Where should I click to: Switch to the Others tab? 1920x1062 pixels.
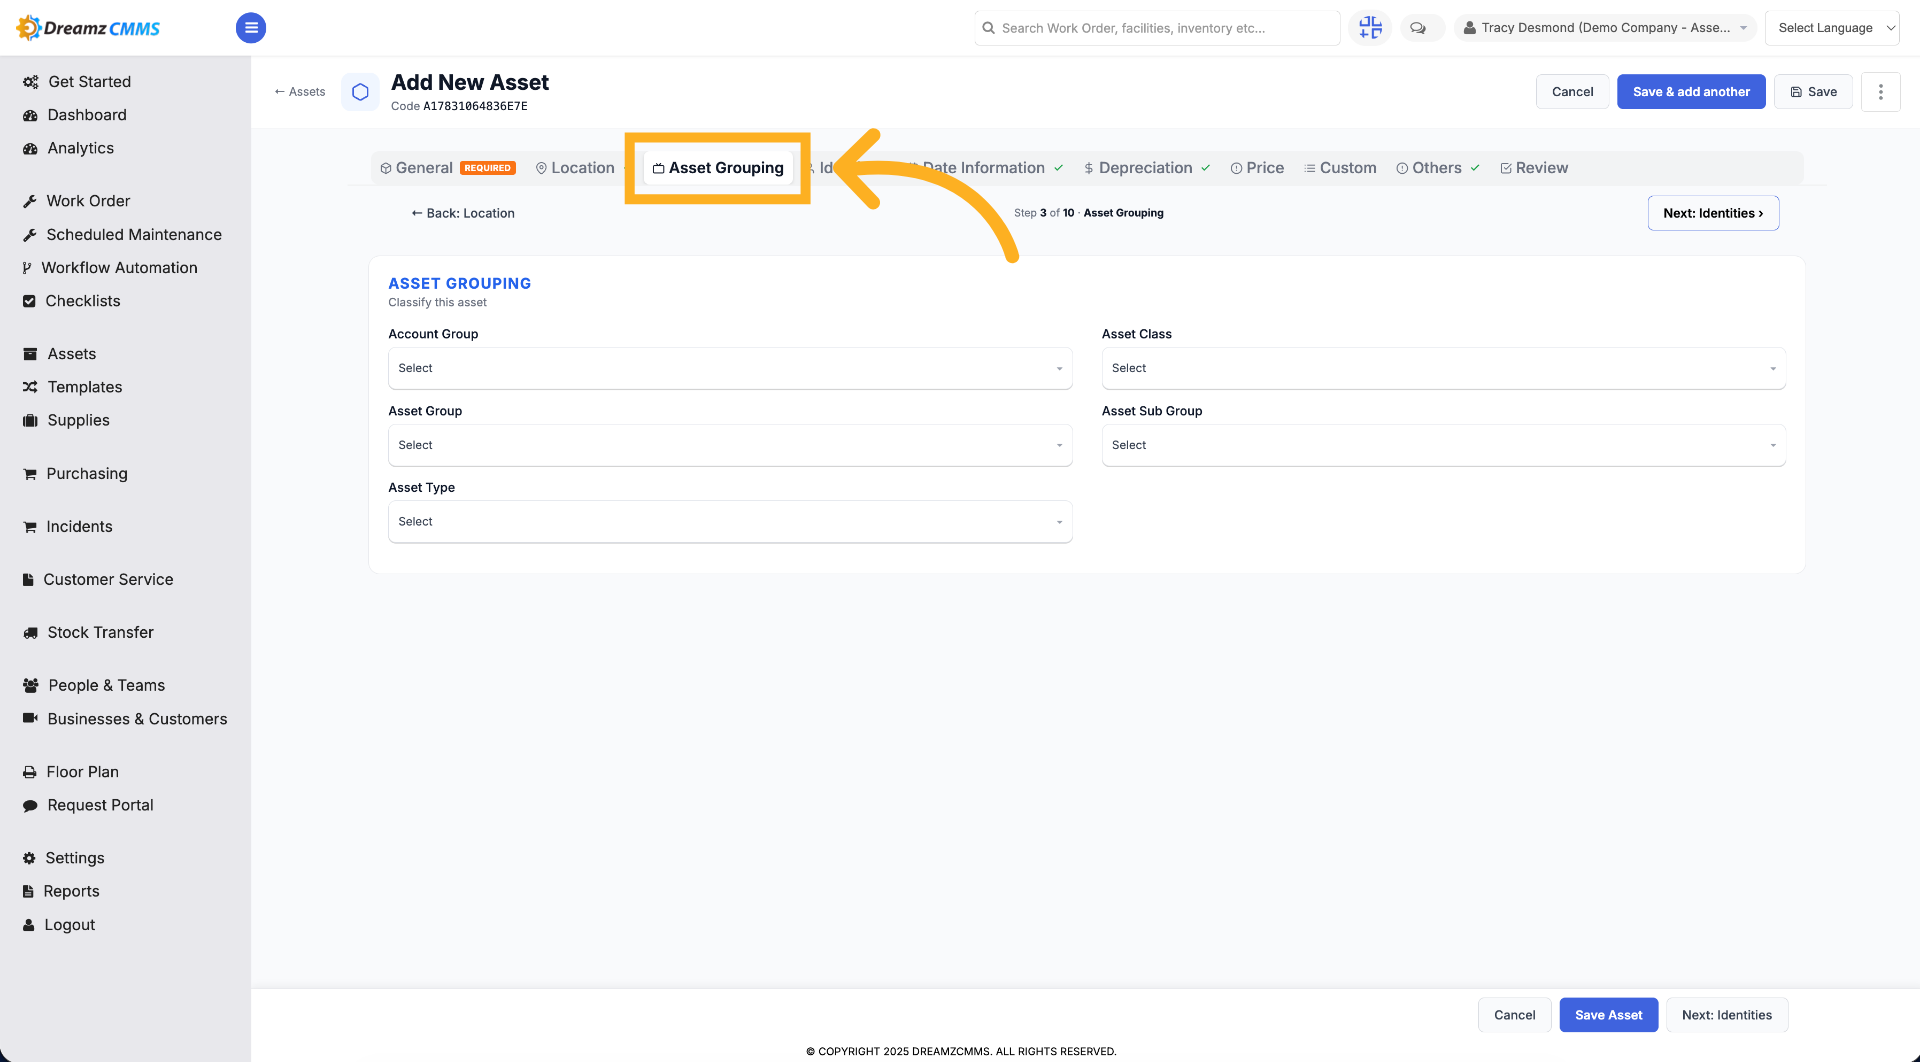(1437, 168)
